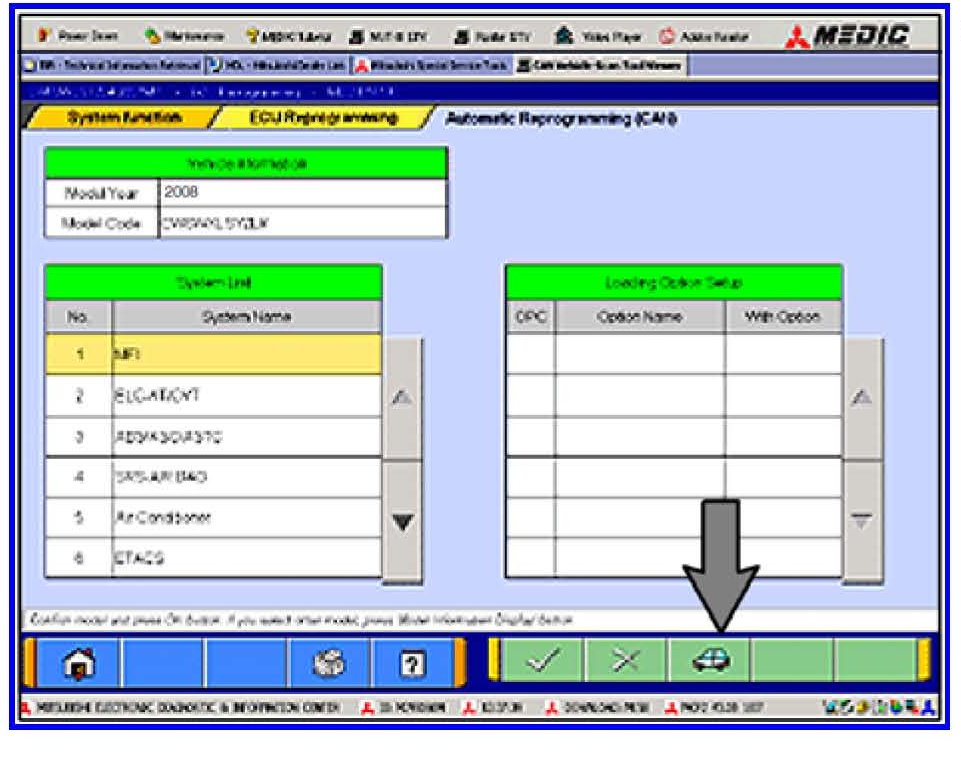Select Air Conditioner system in list
The height and width of the screenshot is (757, 961).
(x=245, y=519)
